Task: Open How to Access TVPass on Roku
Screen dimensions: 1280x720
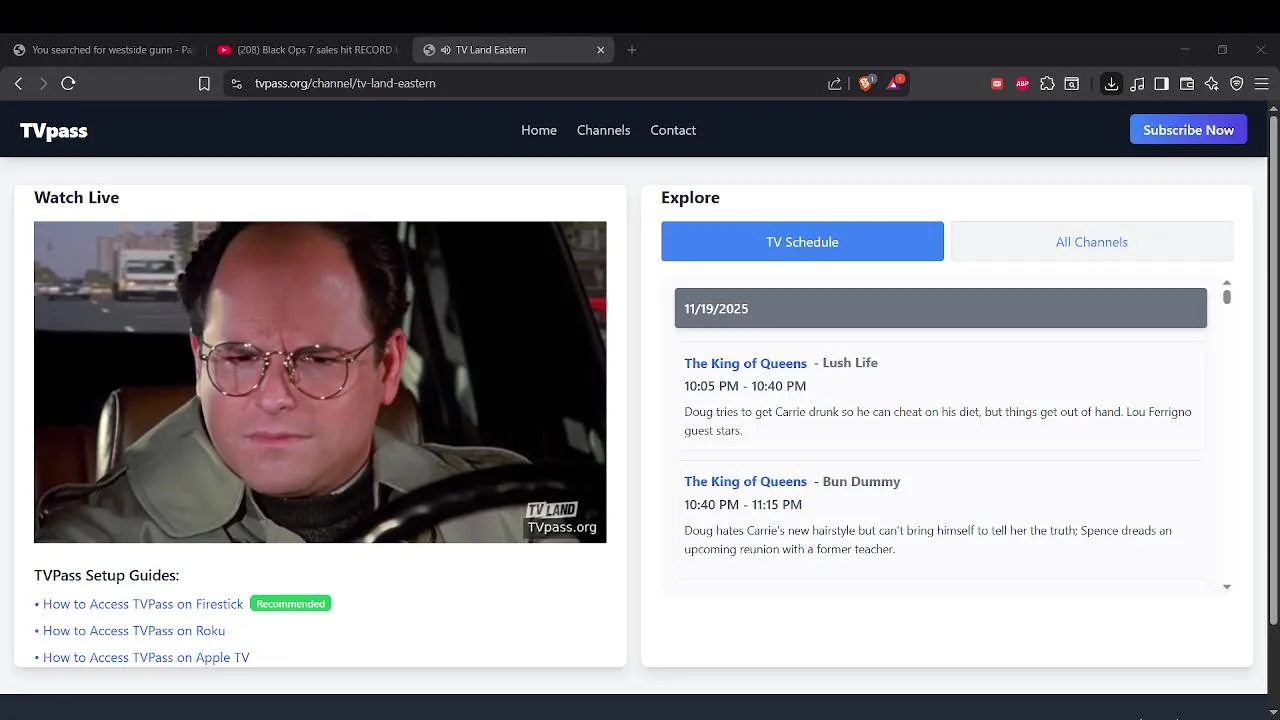Action: pyautogui.click(x=134, y=631)
